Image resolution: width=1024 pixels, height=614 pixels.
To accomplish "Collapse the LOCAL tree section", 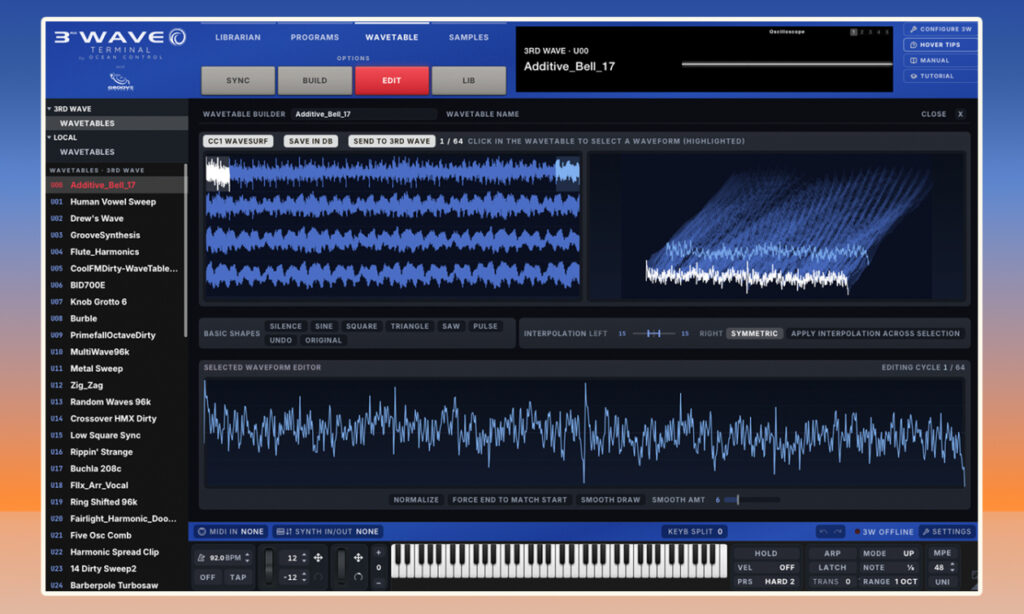I will click(50, 137).
